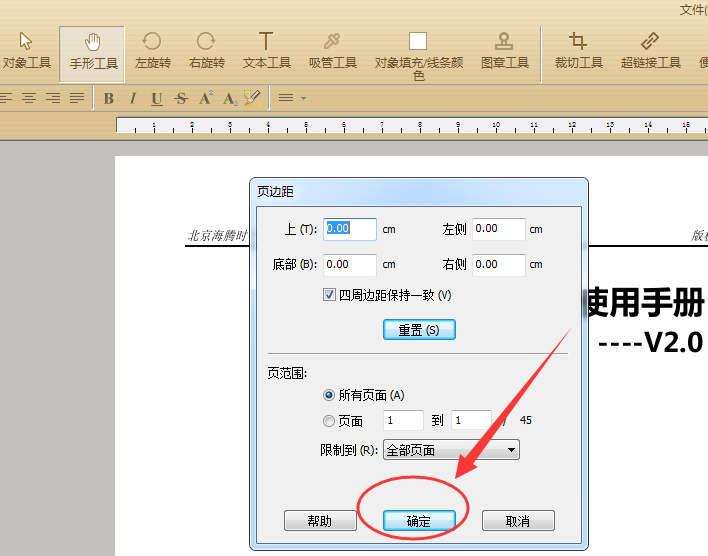This screenshot has height=556, width=708.
Task: Click the 帮助 help button
Action: click(320, 521)
